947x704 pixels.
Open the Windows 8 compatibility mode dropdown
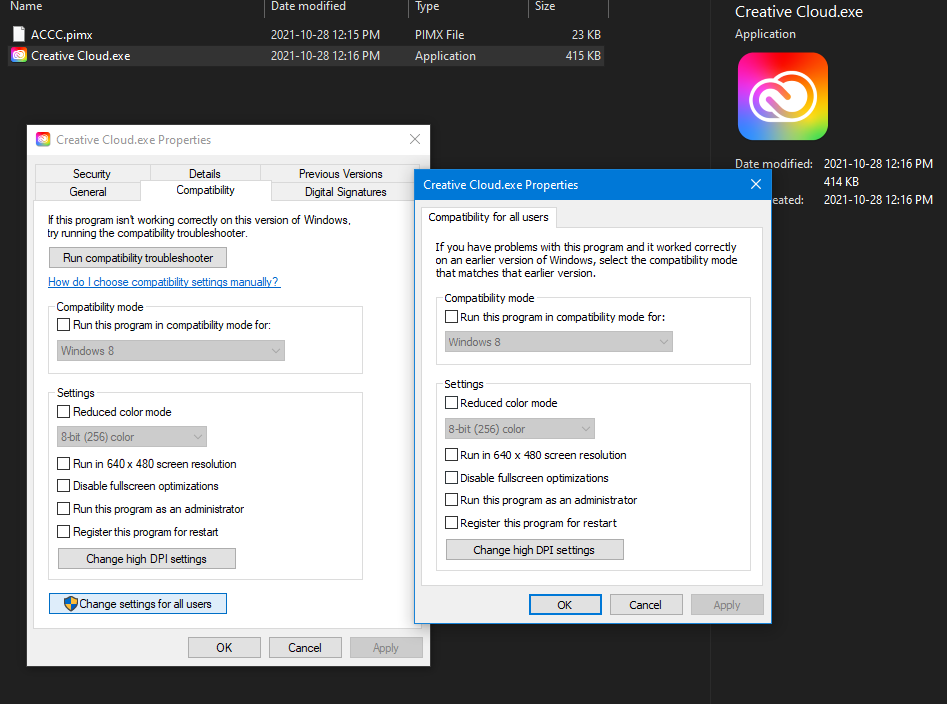click(x=170, y=350)
